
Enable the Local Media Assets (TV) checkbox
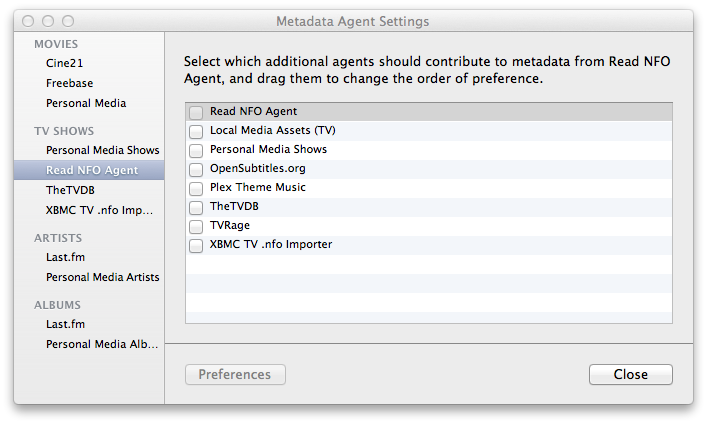[x=196, y=131]
